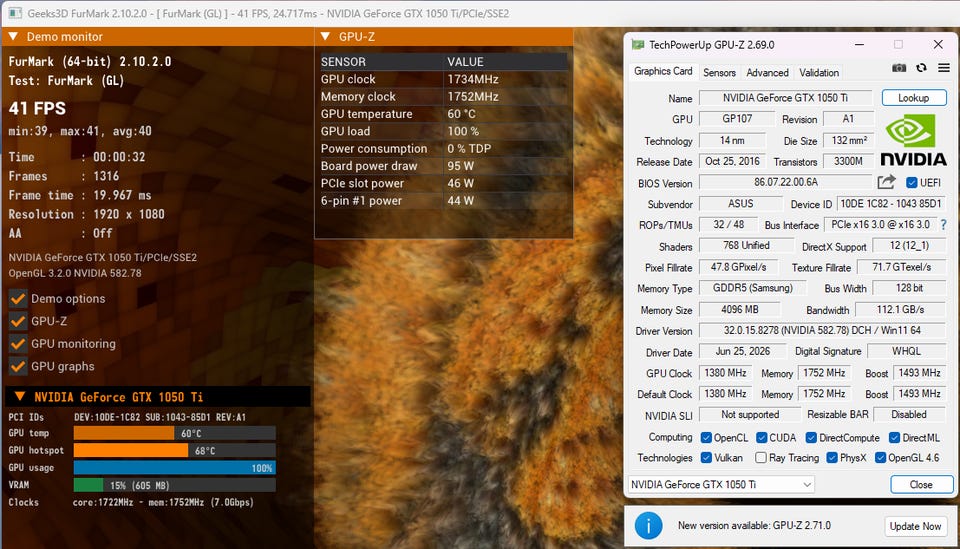Open GPU-Z hamburger menu
Image resolution: width=960 pixels, height=549 pixels.
pyautogui.click(x=944, y=68)
